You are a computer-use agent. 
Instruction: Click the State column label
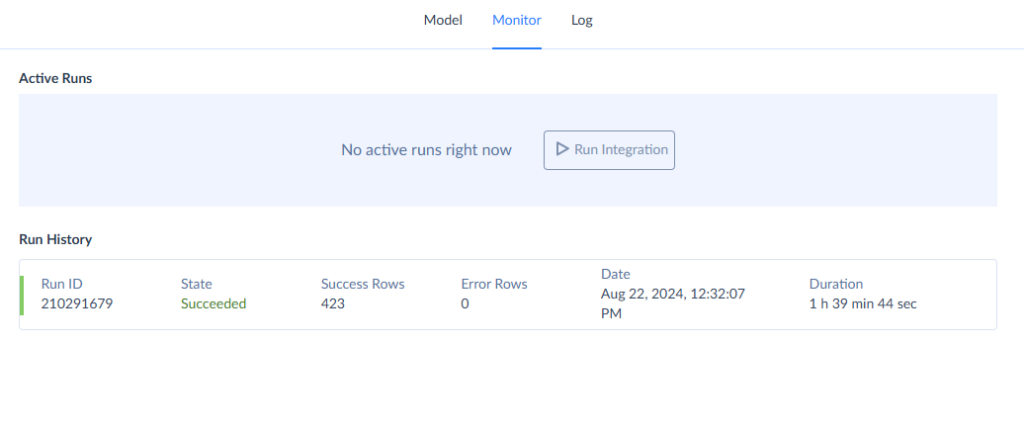coord(197,284)
